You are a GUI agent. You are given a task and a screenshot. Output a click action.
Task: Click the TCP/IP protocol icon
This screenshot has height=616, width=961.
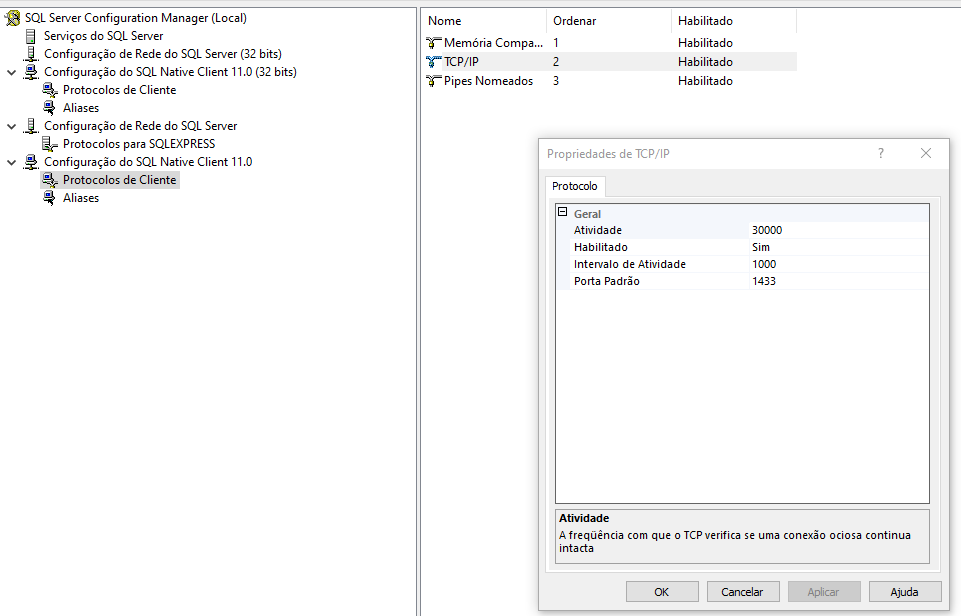(x=433, y=62)
